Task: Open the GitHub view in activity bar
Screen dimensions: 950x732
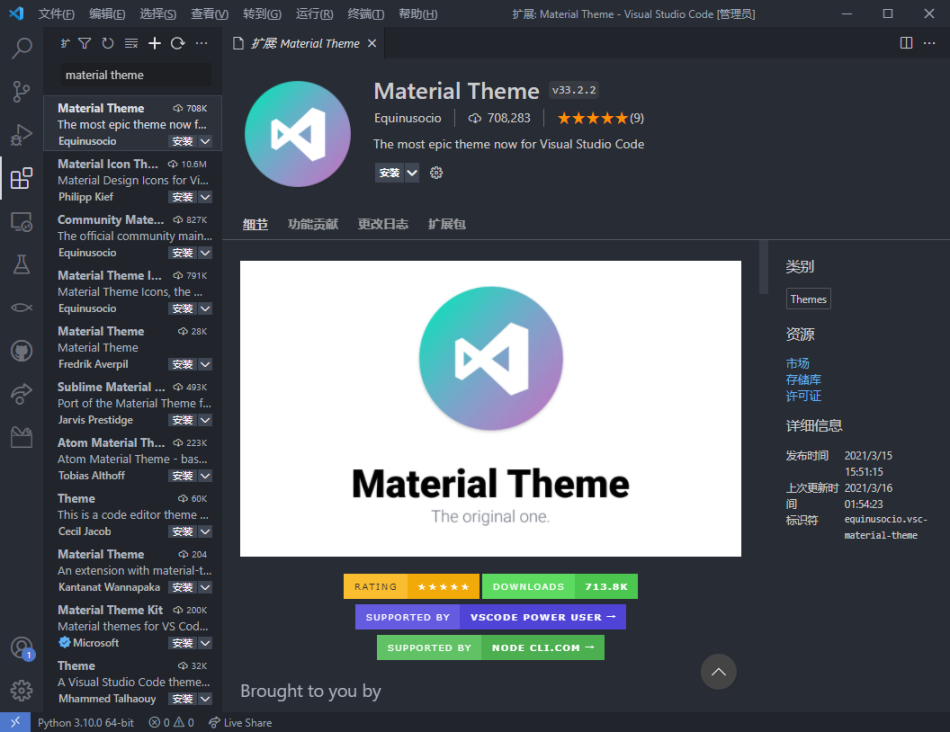Action: 22,351
